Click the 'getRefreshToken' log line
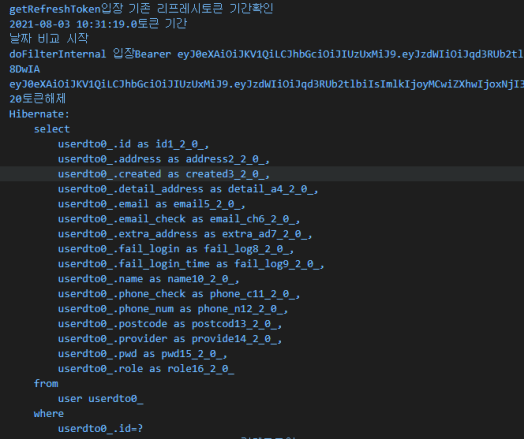 (x=141, y=9)
